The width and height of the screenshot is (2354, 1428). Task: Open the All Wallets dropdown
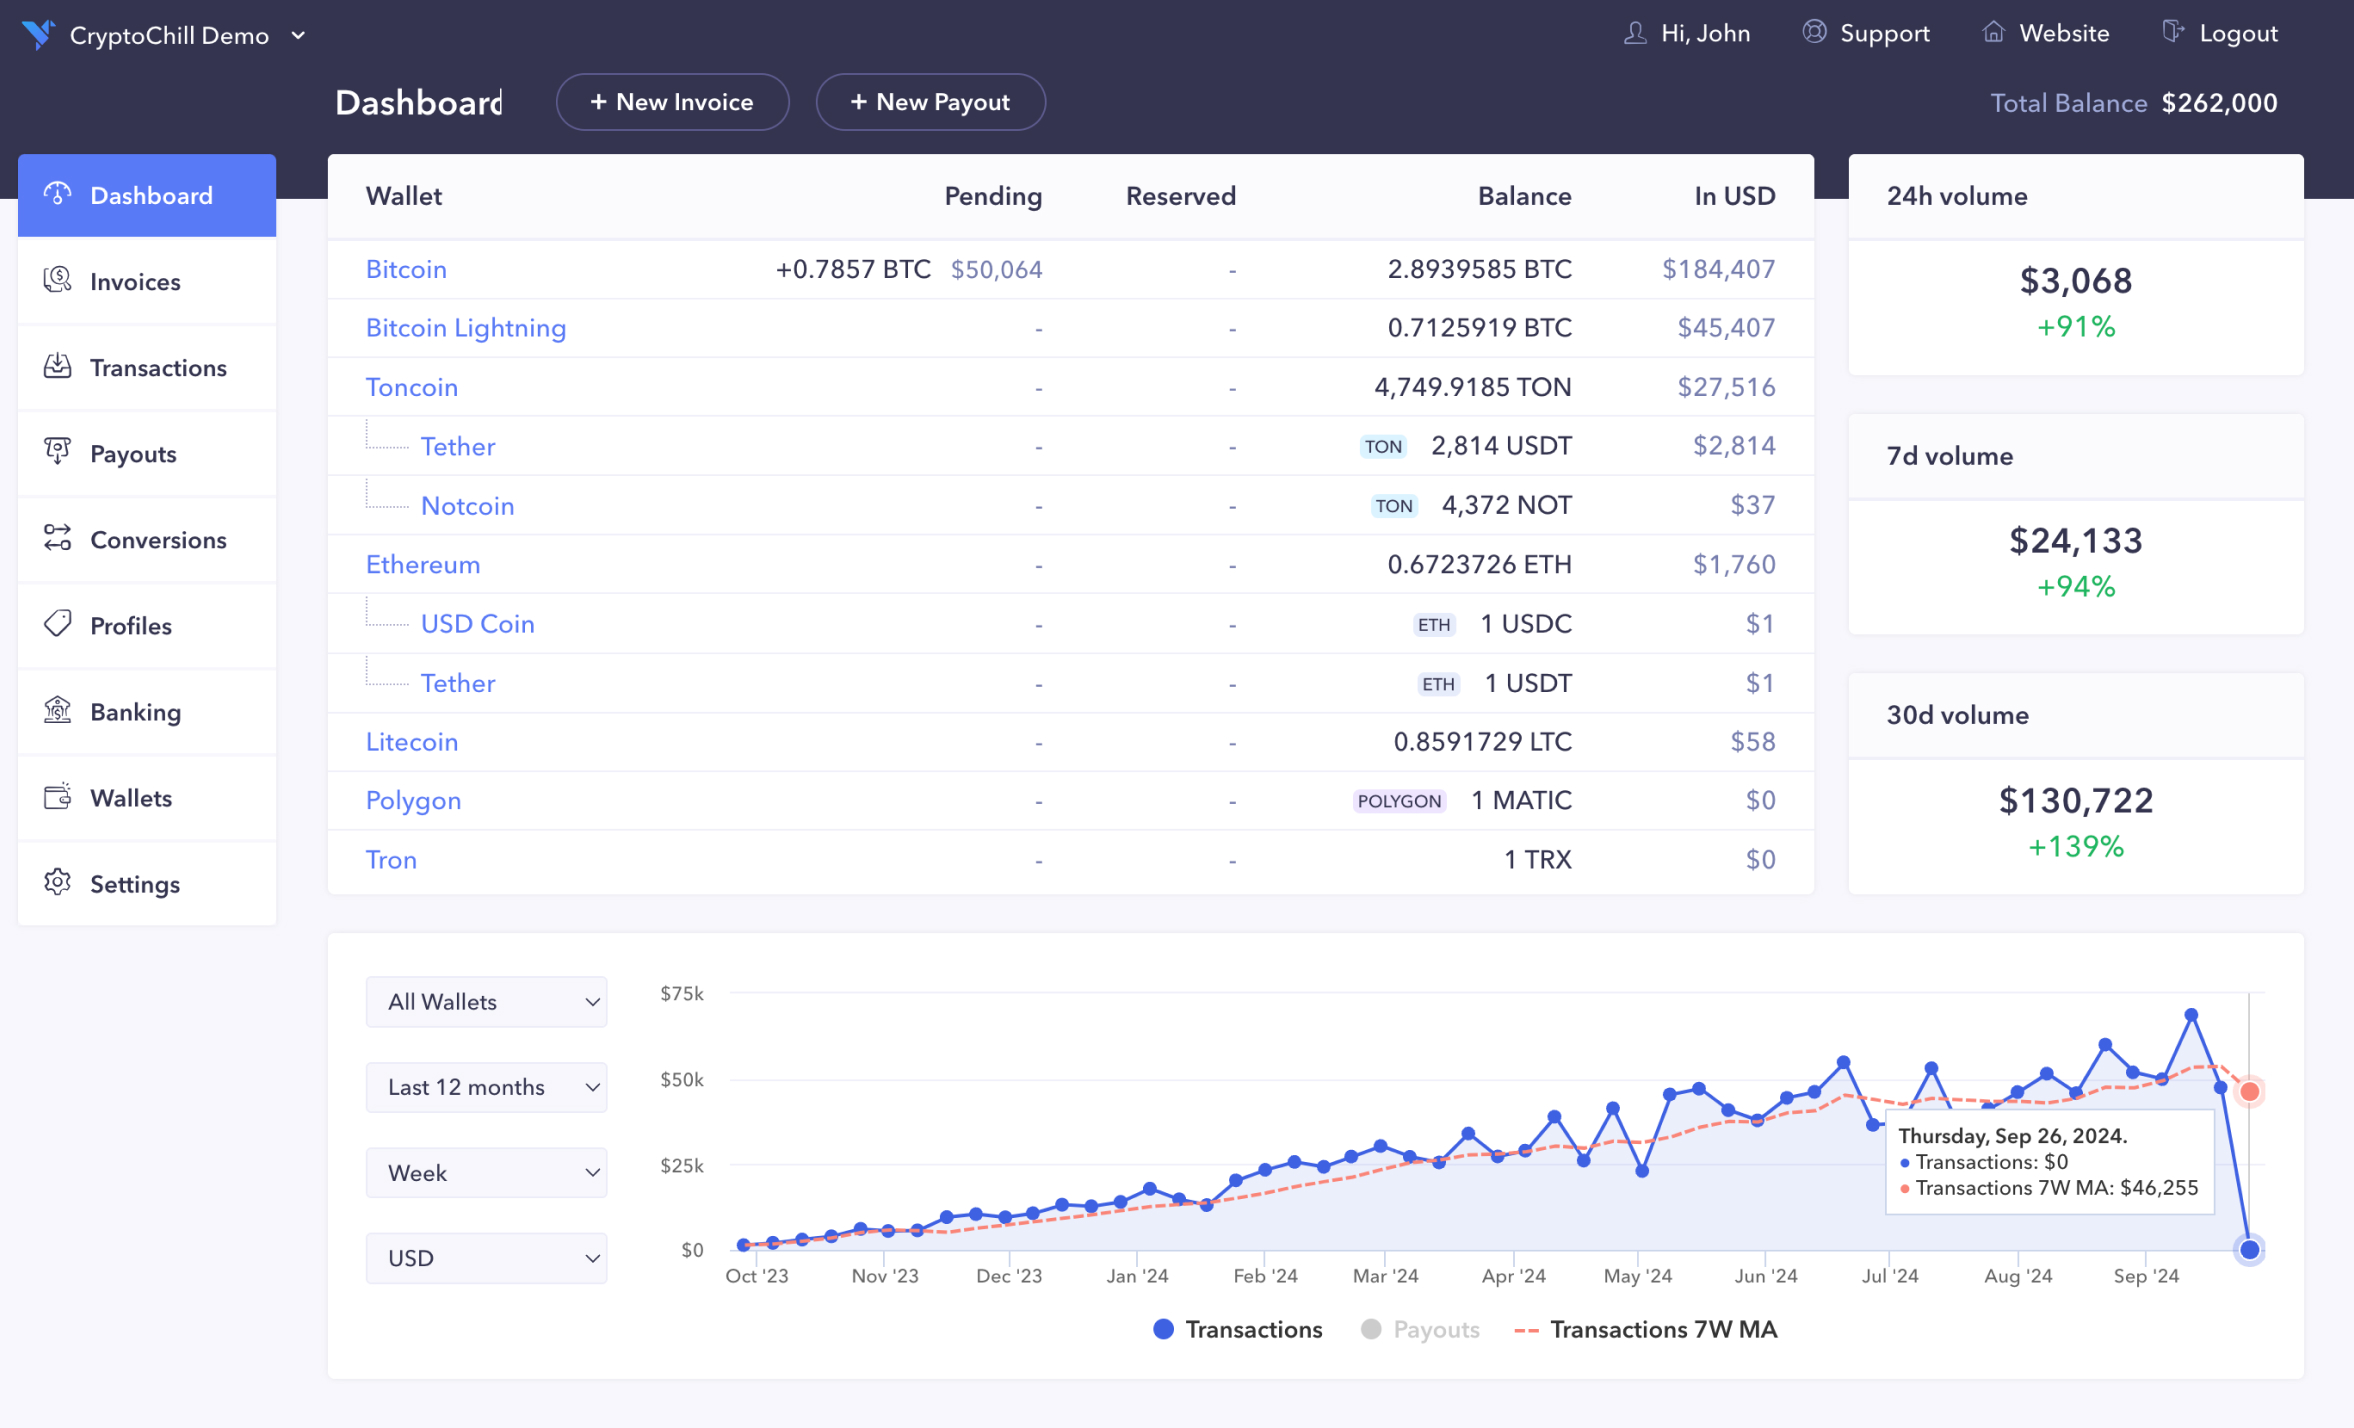click(486, 1001)
